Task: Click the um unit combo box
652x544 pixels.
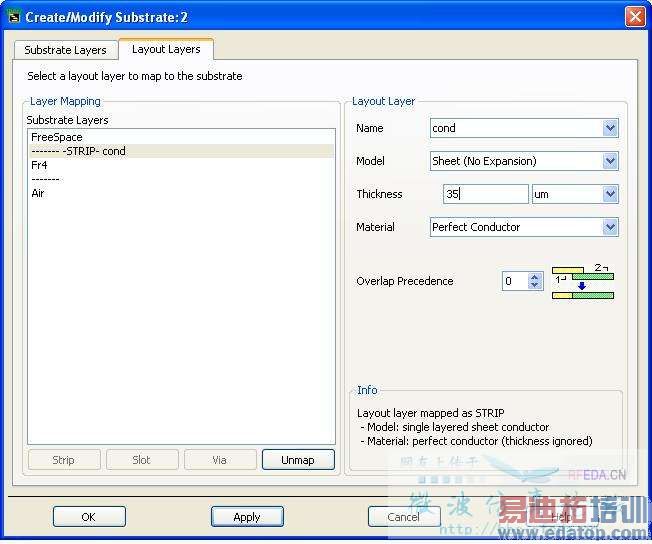Action: [575, 194]
